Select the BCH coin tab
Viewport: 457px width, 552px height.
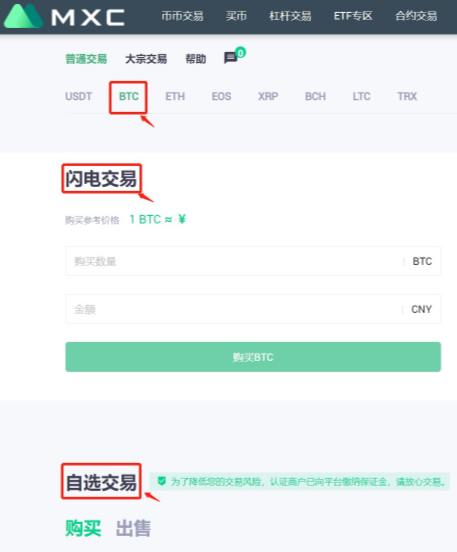[x=315, y=96]
